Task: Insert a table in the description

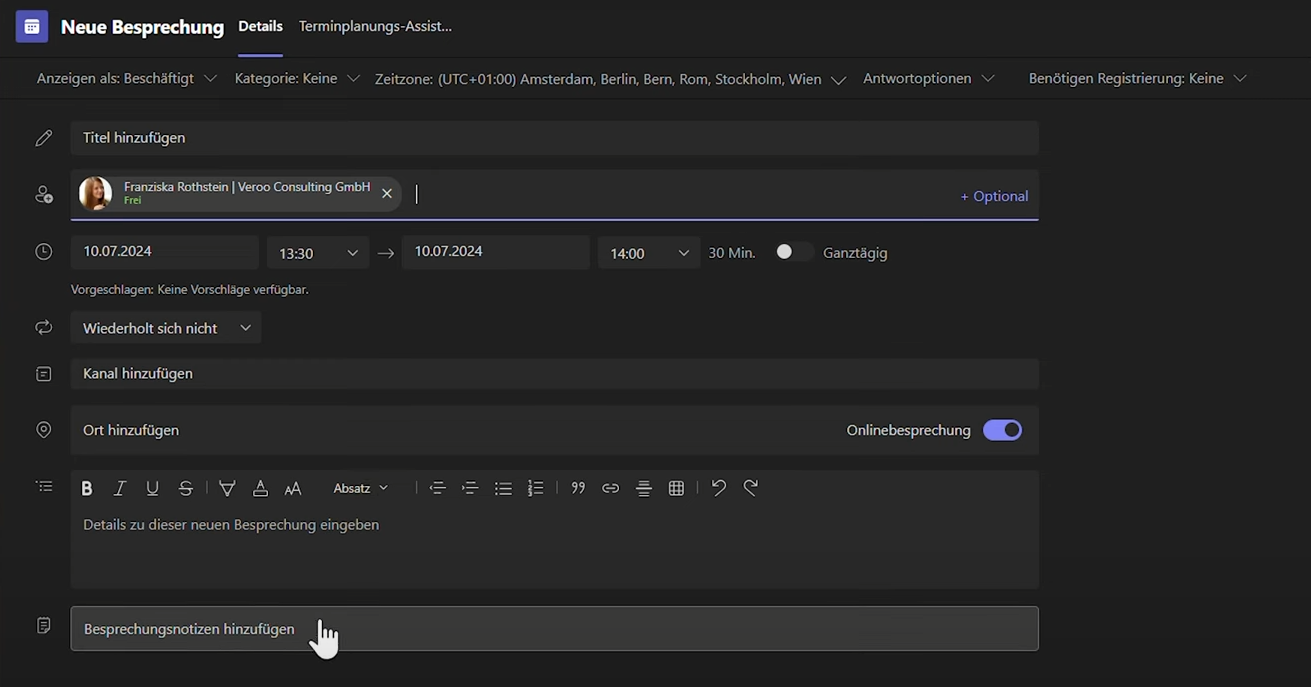Action: (676, 488)
